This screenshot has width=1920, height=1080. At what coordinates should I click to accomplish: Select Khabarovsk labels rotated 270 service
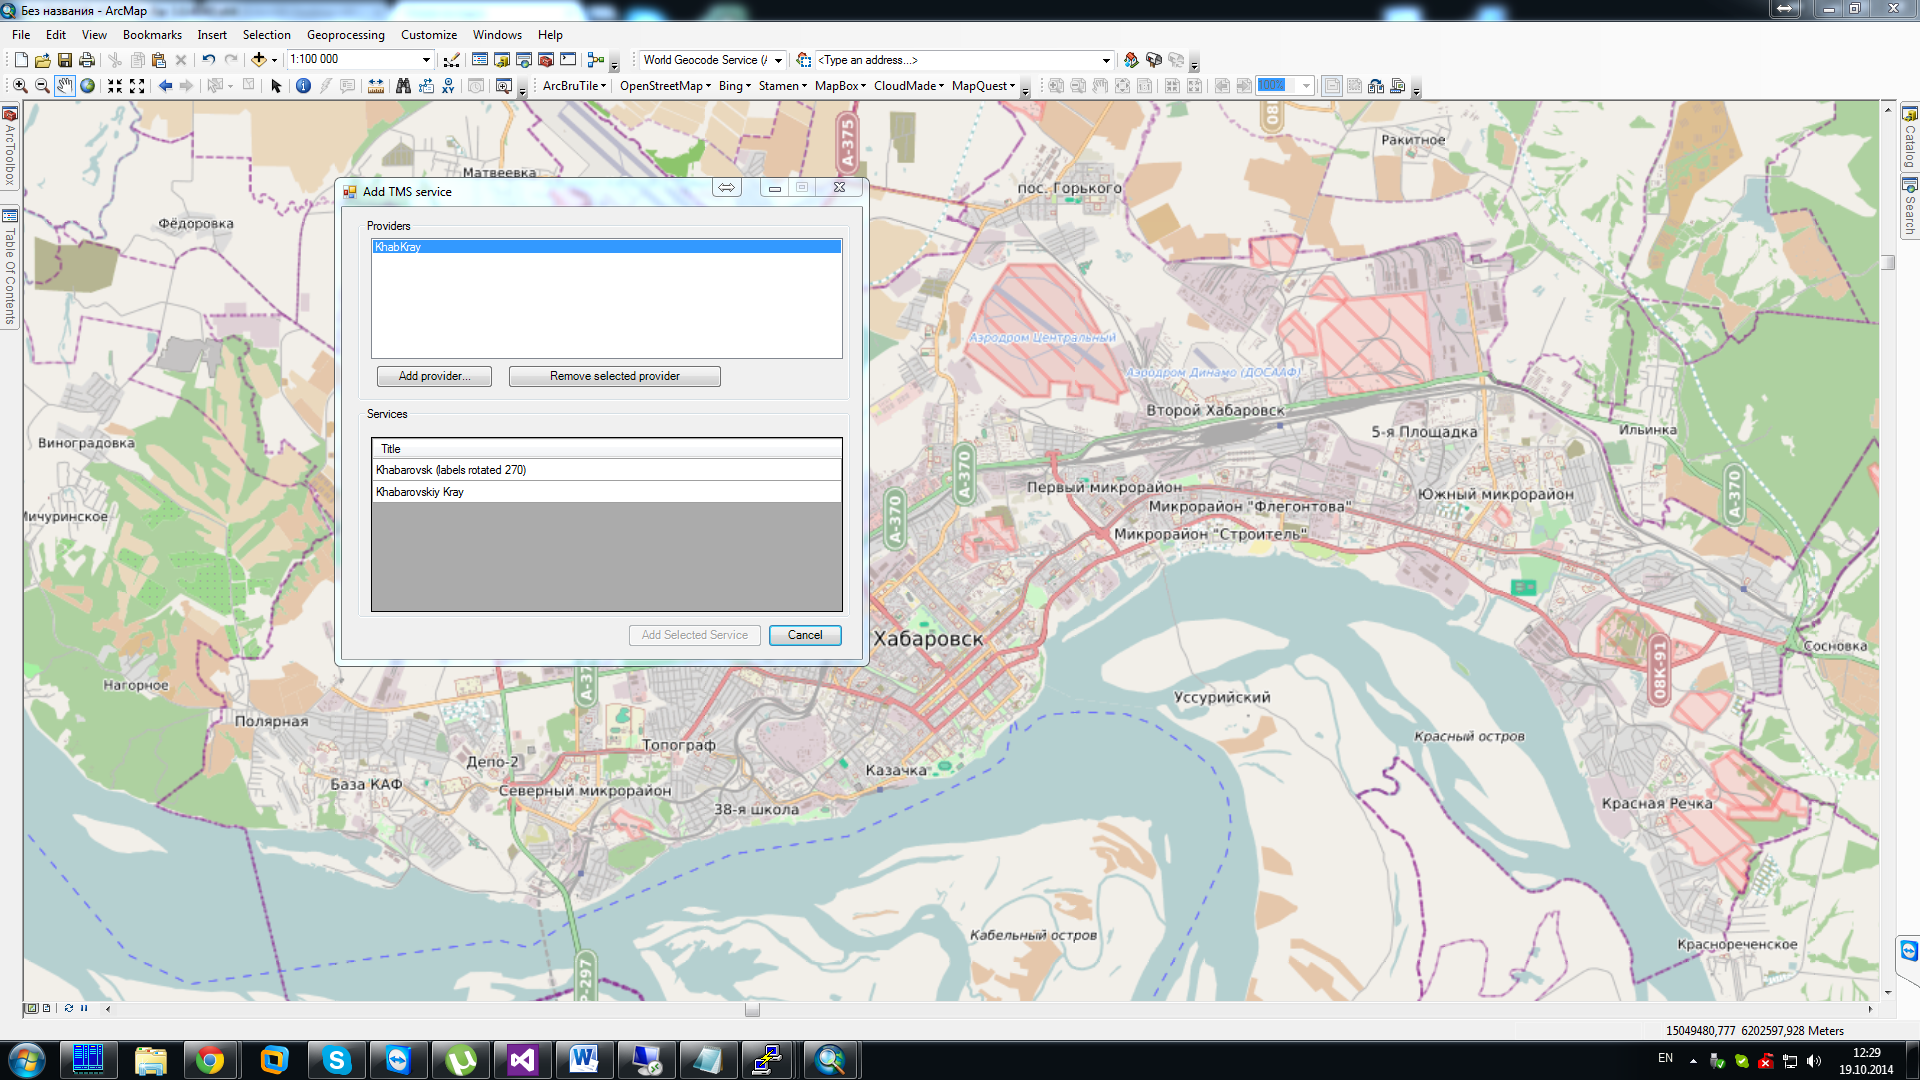[607, 469]
